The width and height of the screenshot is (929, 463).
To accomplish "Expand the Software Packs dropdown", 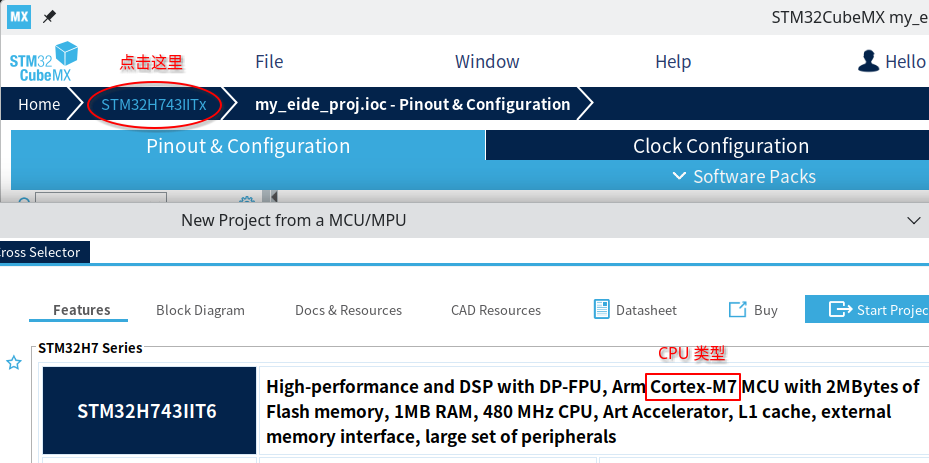I will [745, 176].
